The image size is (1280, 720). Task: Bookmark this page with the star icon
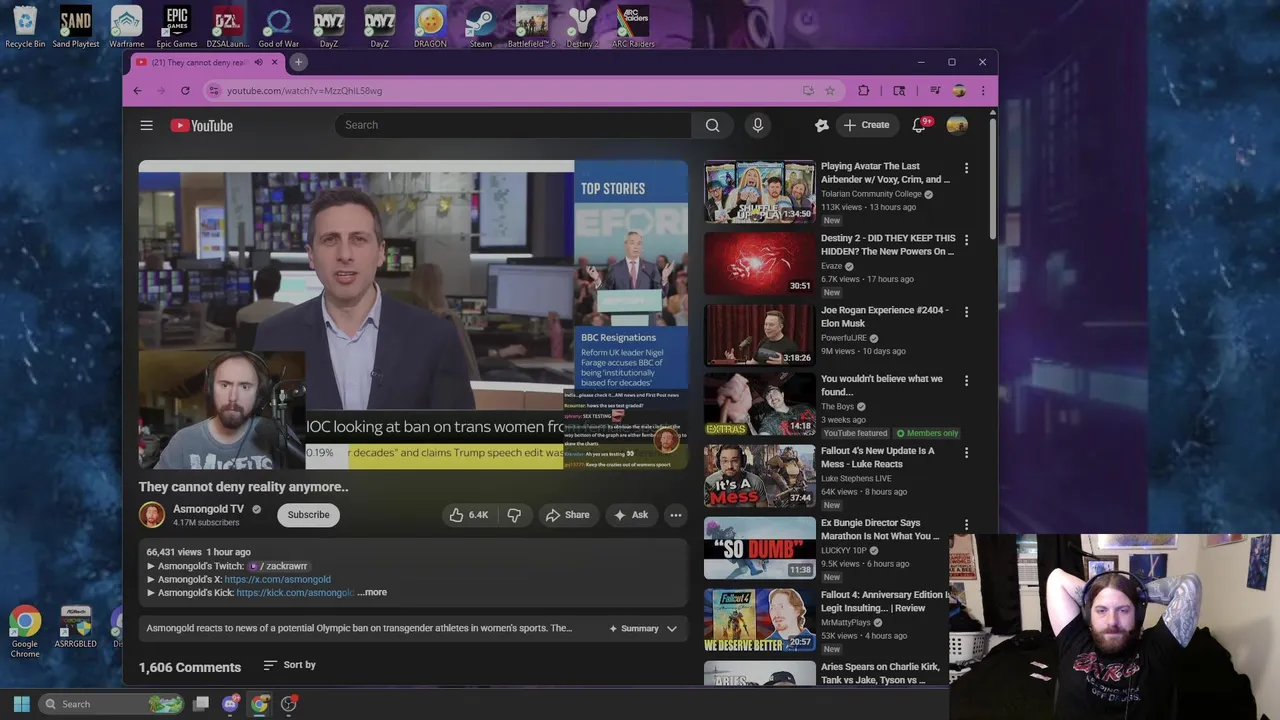coord(829,91)
